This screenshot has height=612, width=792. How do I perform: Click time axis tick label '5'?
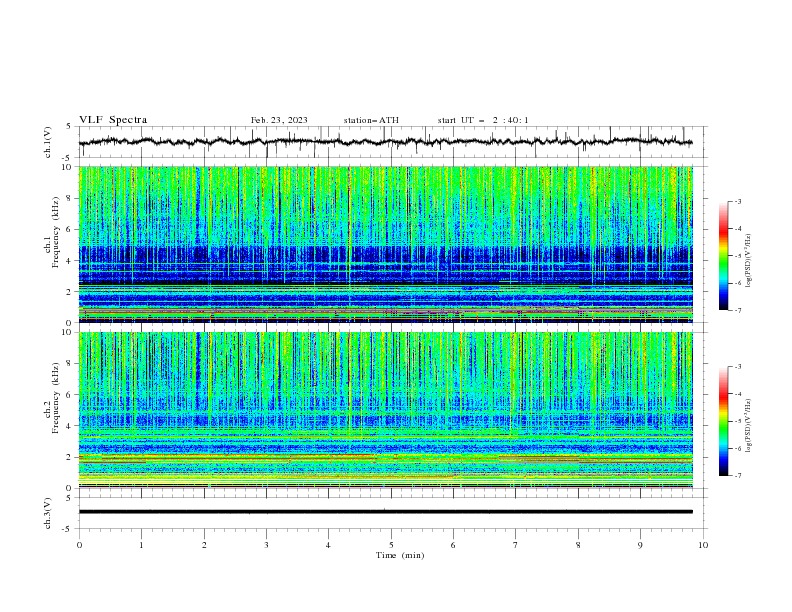click(391, 545)
